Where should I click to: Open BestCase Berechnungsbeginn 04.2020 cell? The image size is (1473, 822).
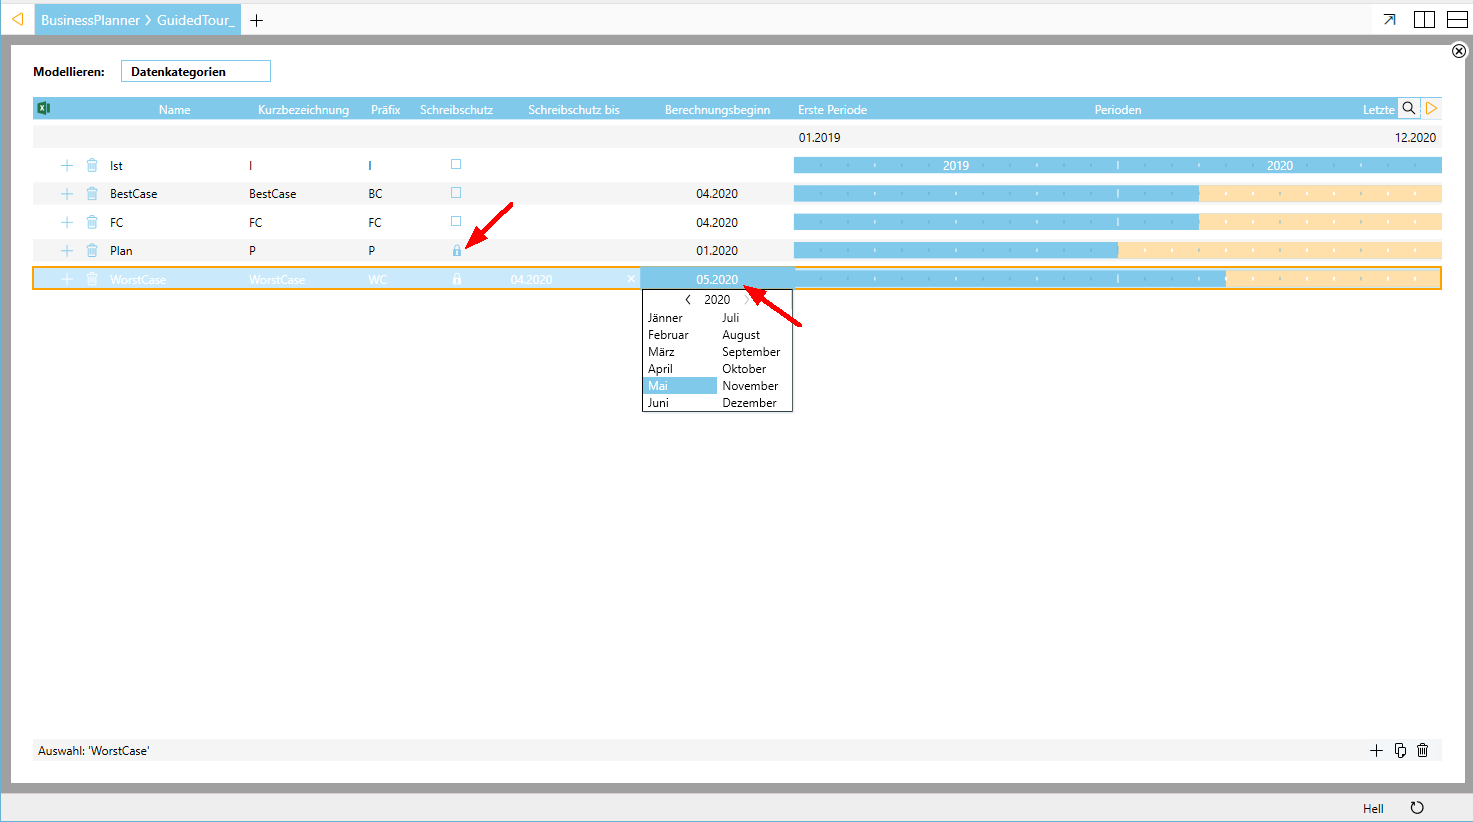717,194
